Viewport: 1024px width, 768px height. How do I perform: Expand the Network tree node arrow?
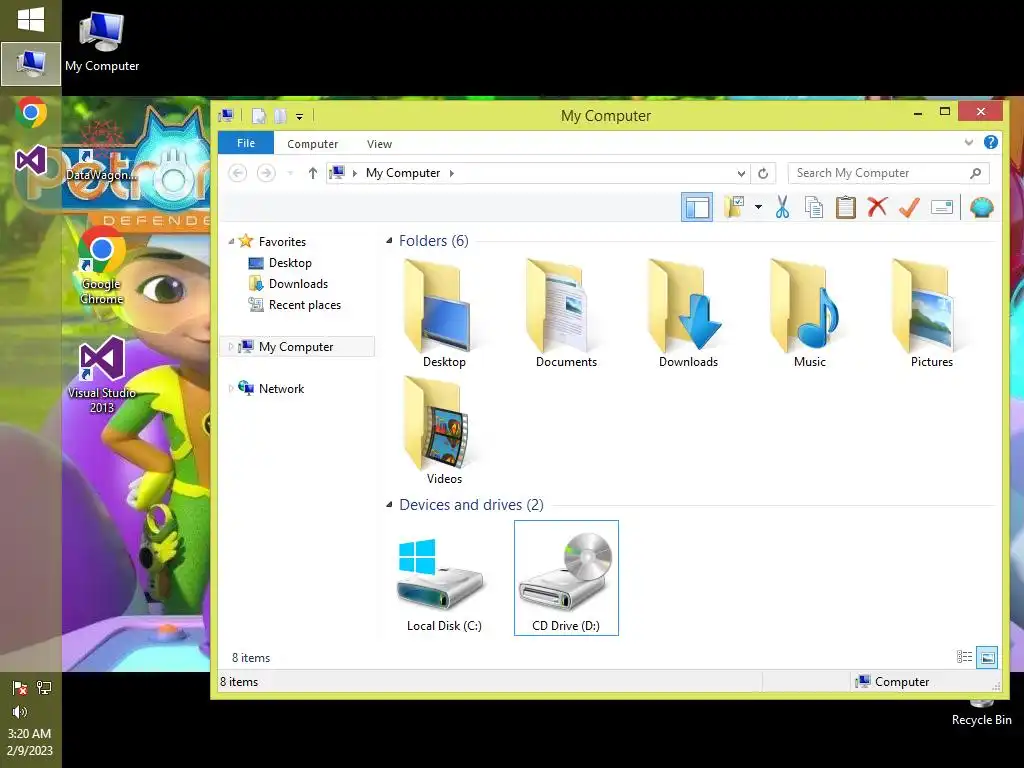pyautogui.click(x=231, y=389)
